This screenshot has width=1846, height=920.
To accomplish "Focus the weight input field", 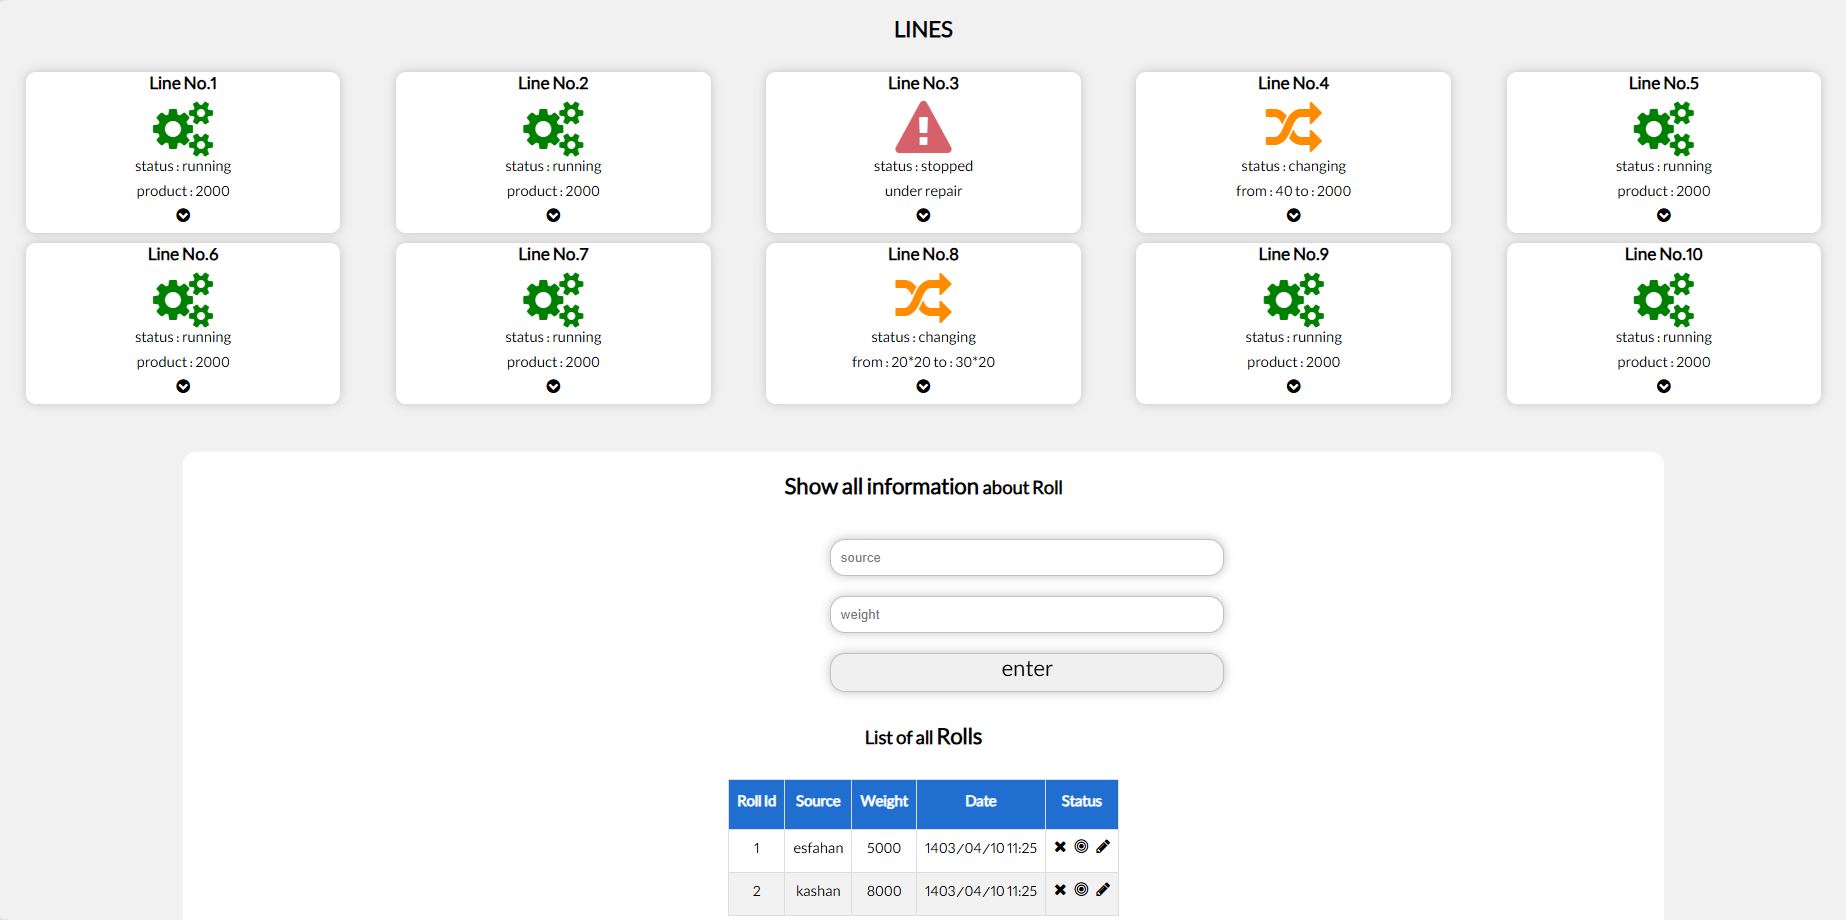I will pyautogui.click(x=1027, y=615).
